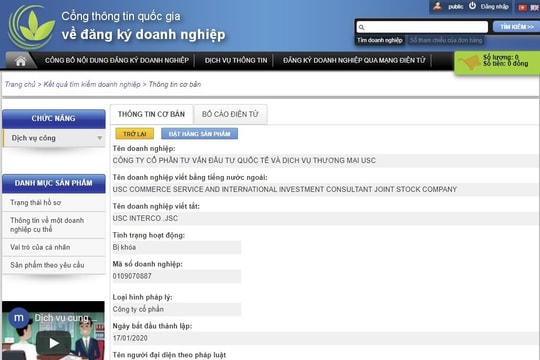Click legal type Công ty cổ phần

point(138,309)
